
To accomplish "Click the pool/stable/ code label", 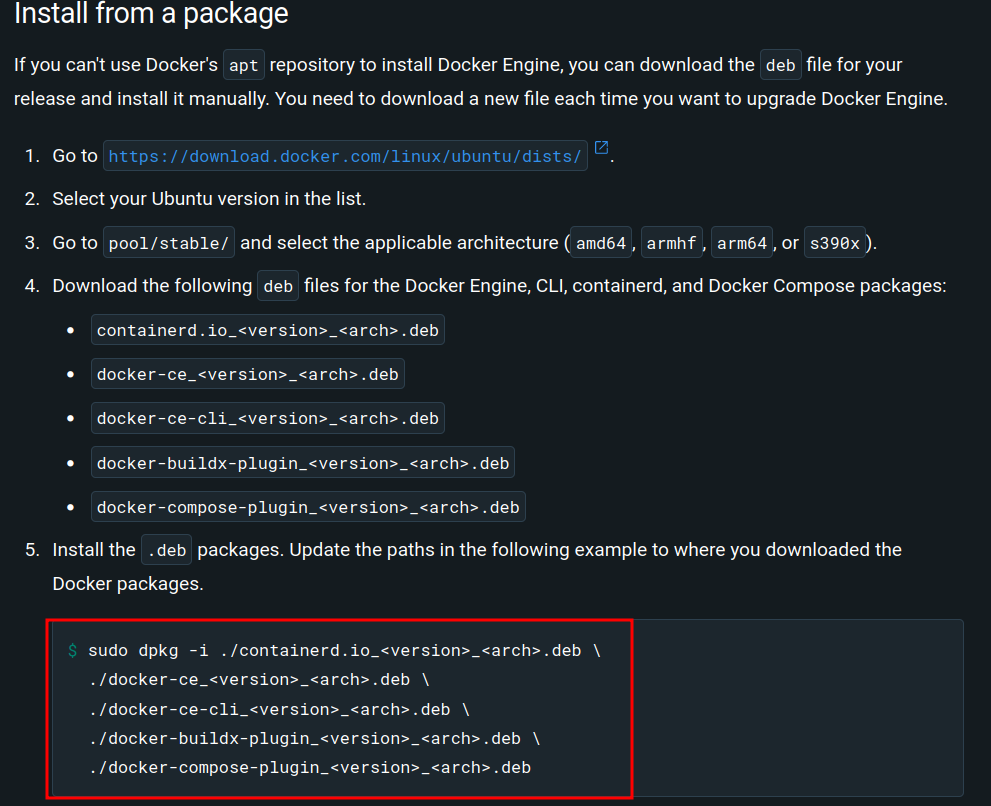I will tap(169, 243).
